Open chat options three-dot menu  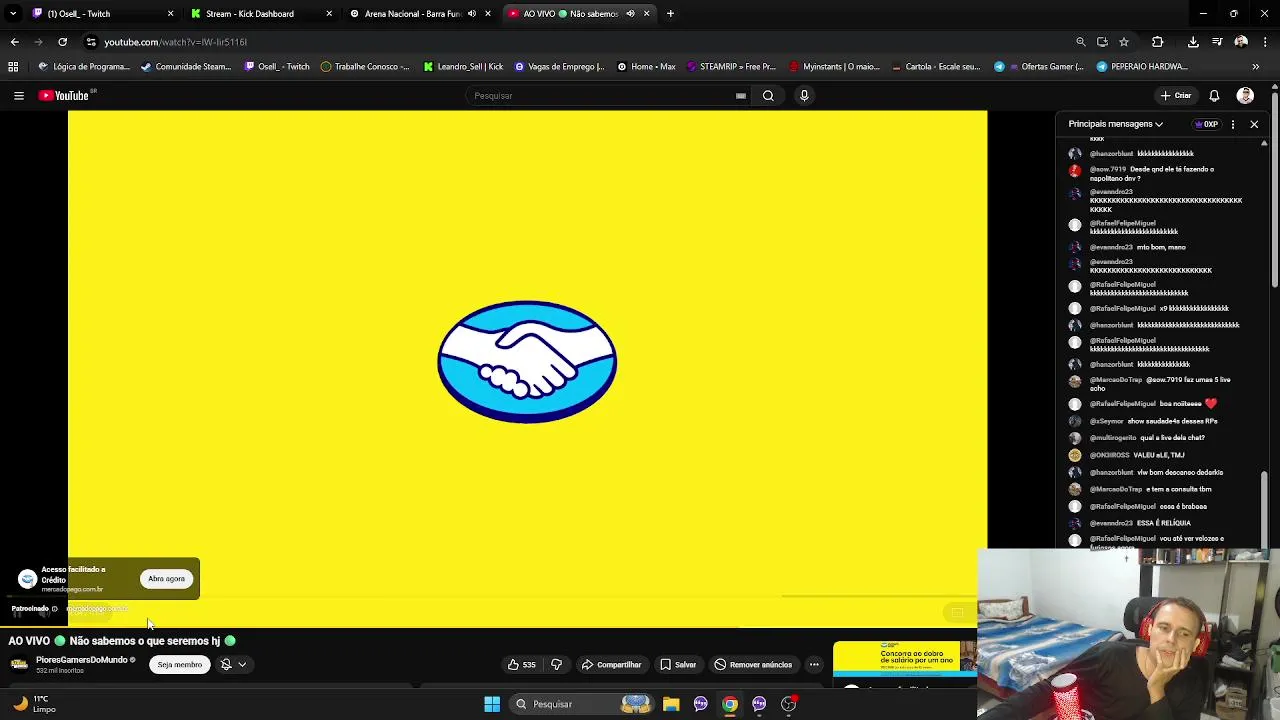tap(1233, 124)
